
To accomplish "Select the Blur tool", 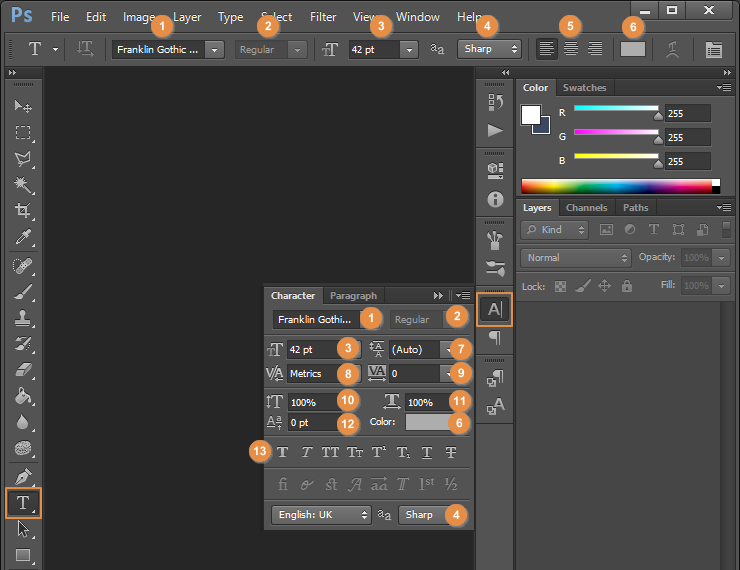I will click(x=23, y=422).
